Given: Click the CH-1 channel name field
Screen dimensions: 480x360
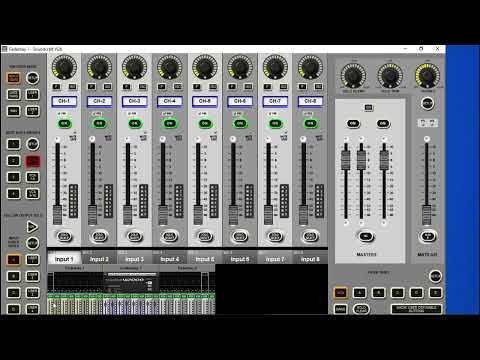Looking at the screenshot, I should 64,101.
